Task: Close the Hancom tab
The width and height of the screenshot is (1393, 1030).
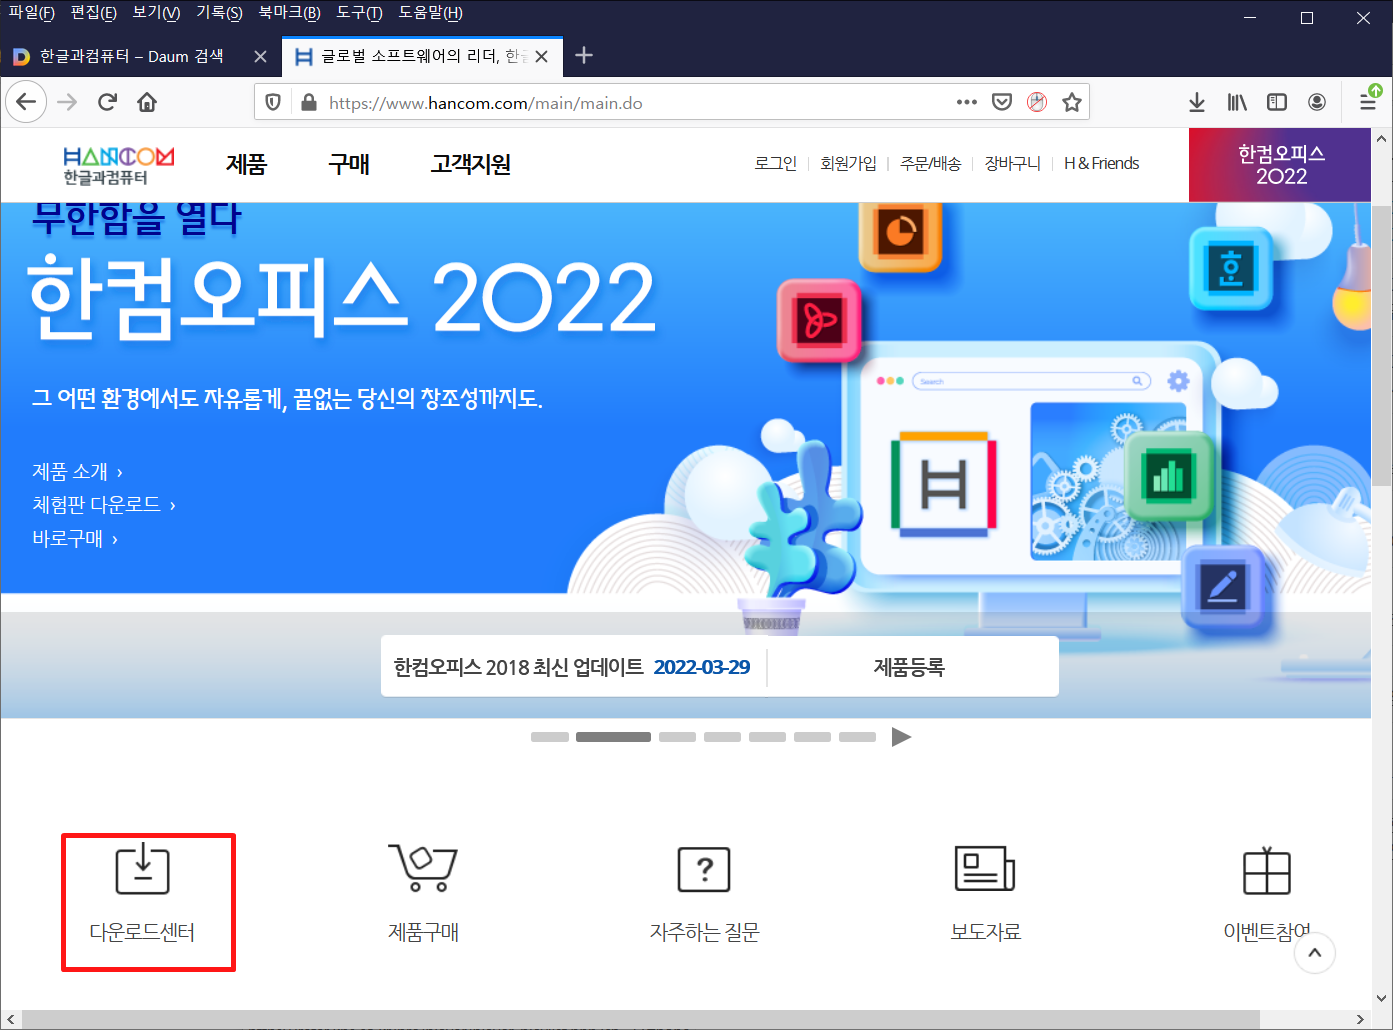Action: coord(541,56)
